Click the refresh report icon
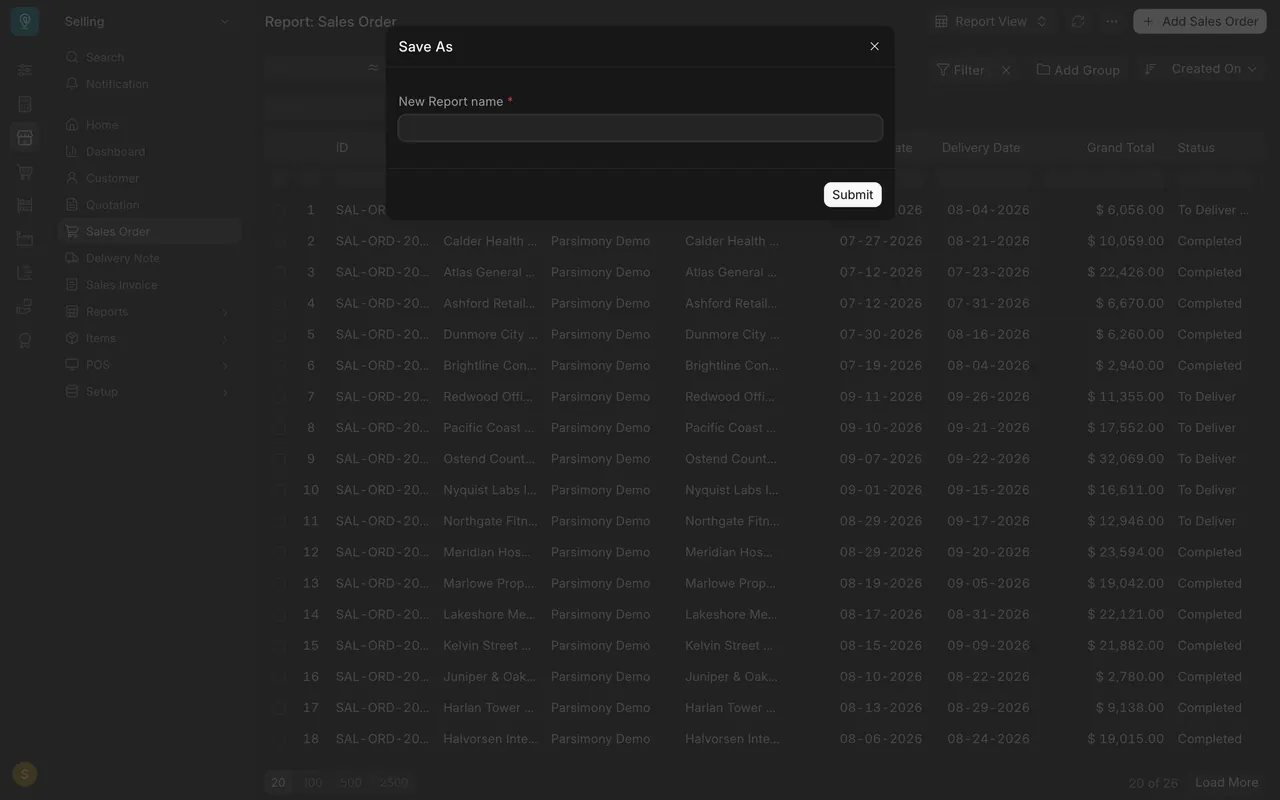 click(x=1078, y=21)
